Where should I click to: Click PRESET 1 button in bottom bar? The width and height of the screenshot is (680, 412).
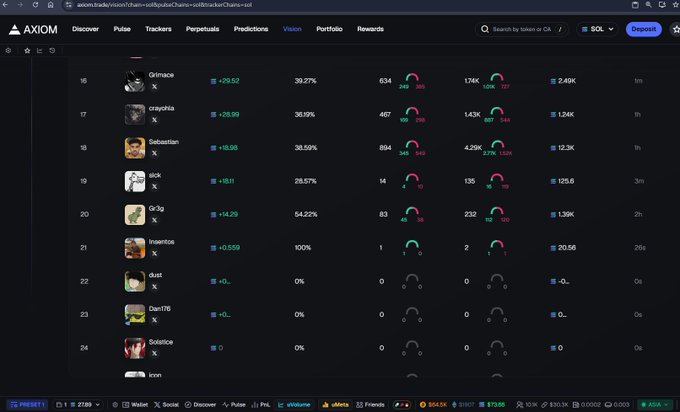pyautogui.click(x=28, y=405)
